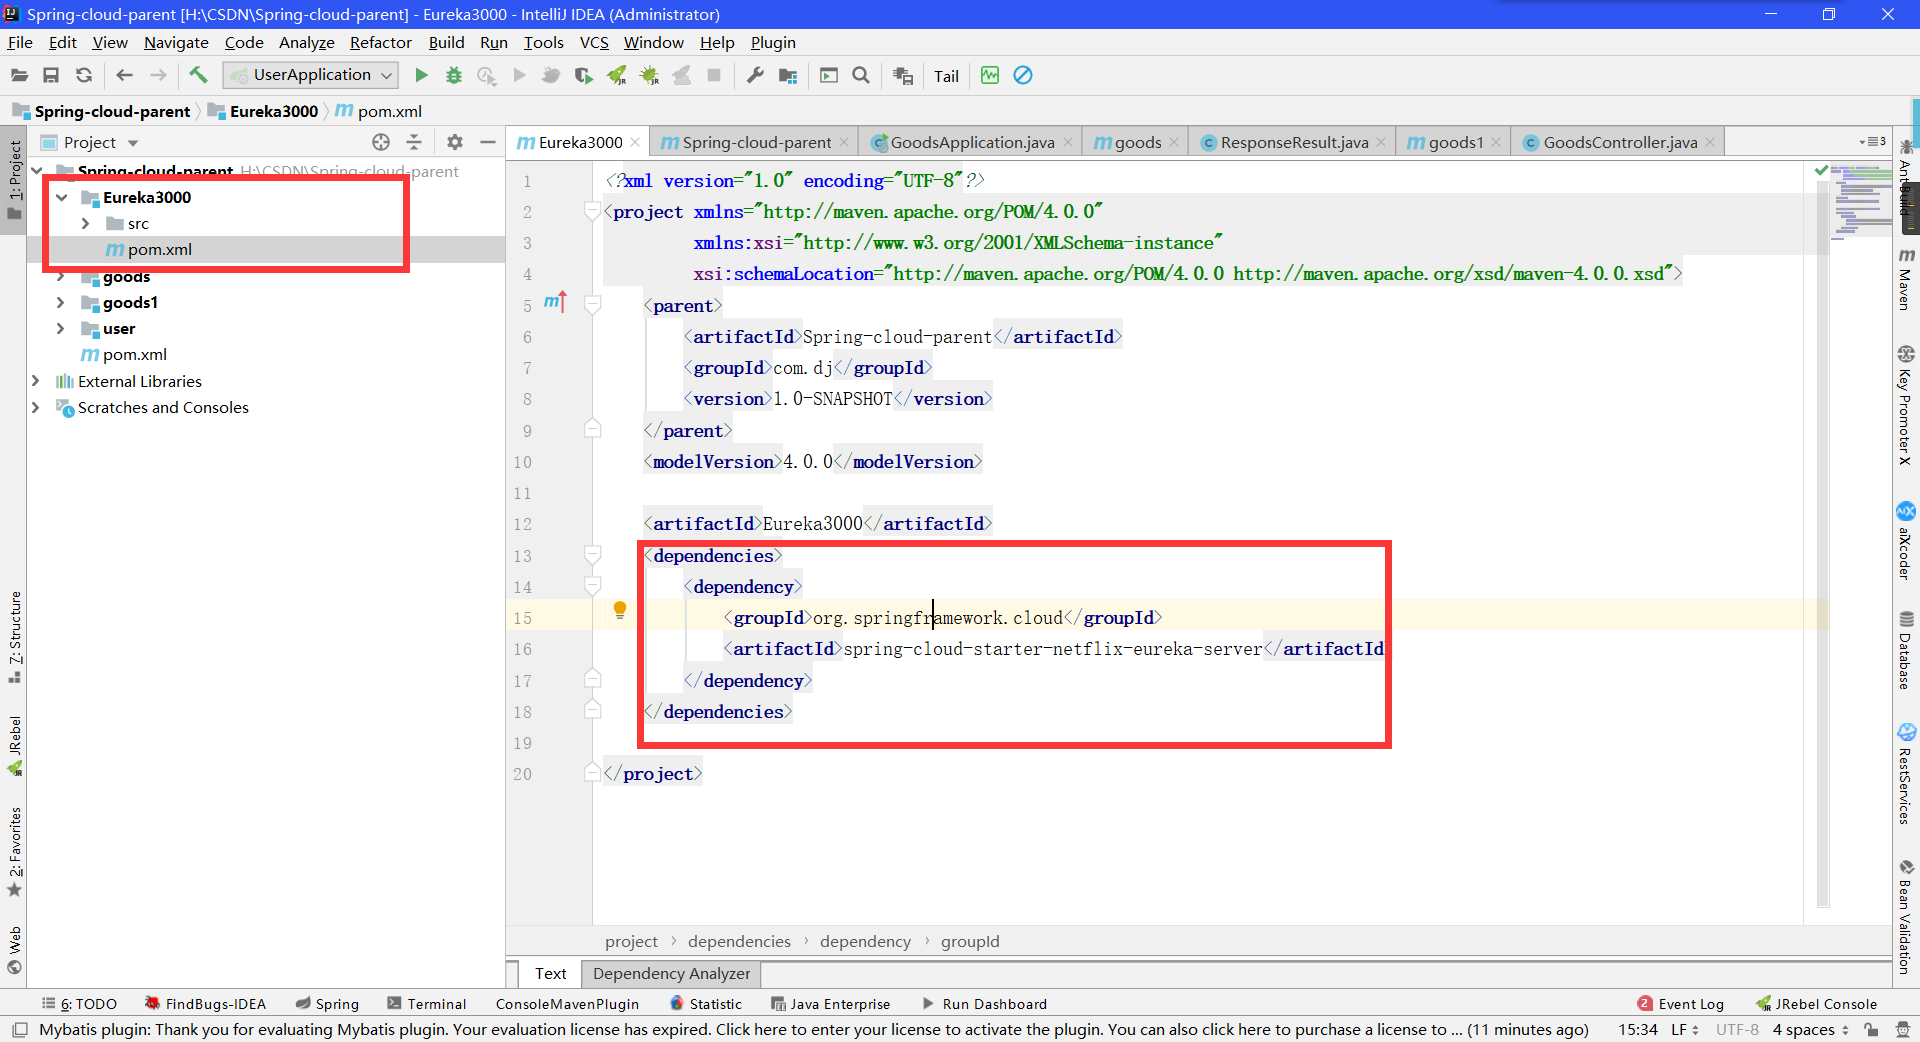This screenshot has width=1920, height=1042.
Task: Switch to the Dependency Analyzer bottom tab
Action: tap(671, 973)
